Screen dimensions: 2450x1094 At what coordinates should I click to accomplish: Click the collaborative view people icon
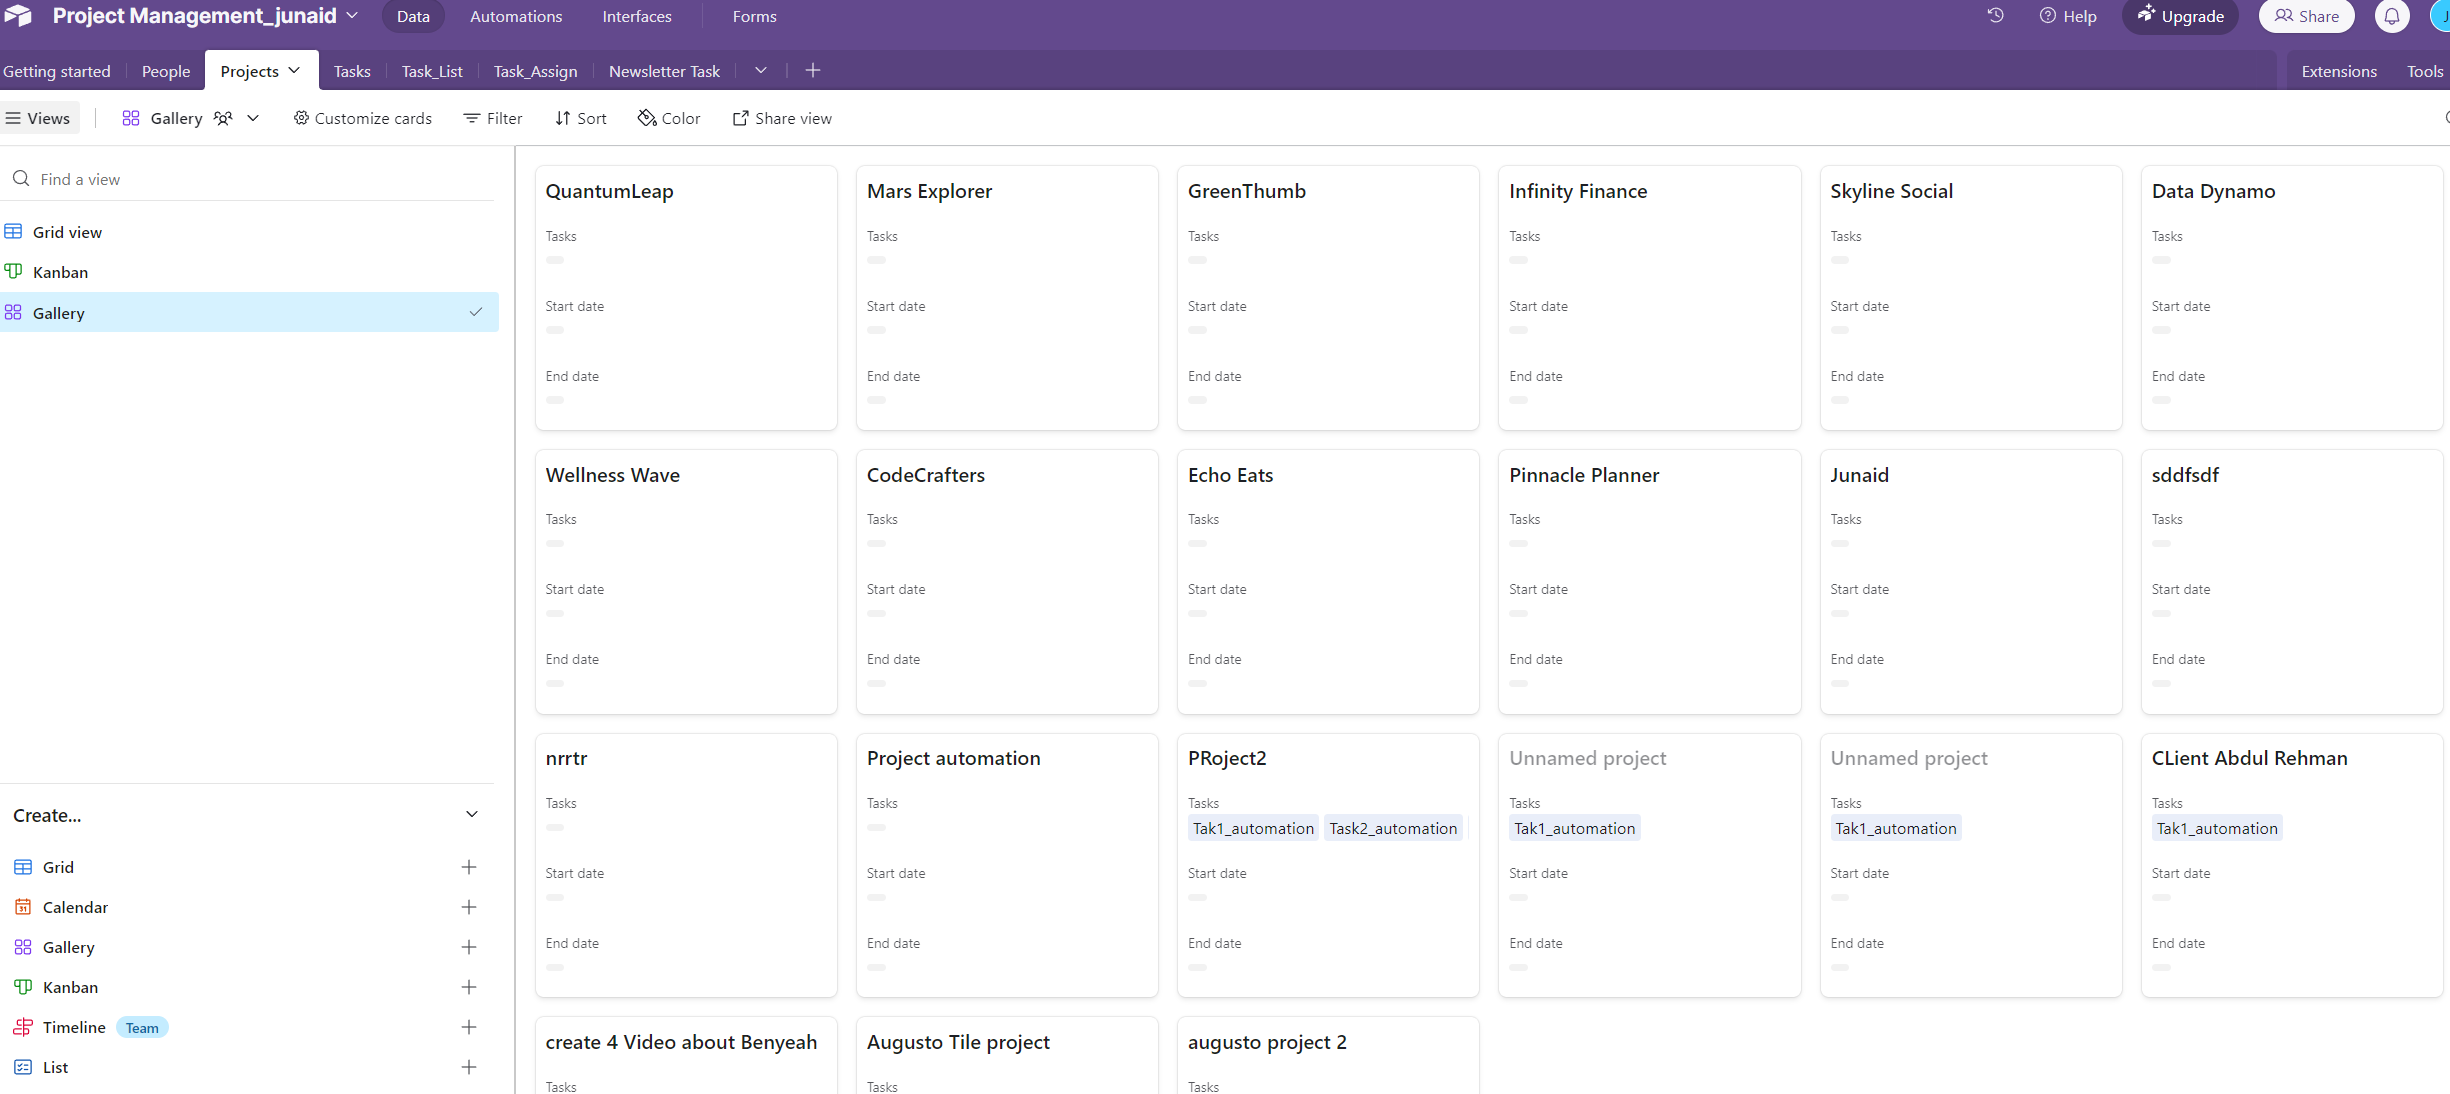click(x=223, y=118)
